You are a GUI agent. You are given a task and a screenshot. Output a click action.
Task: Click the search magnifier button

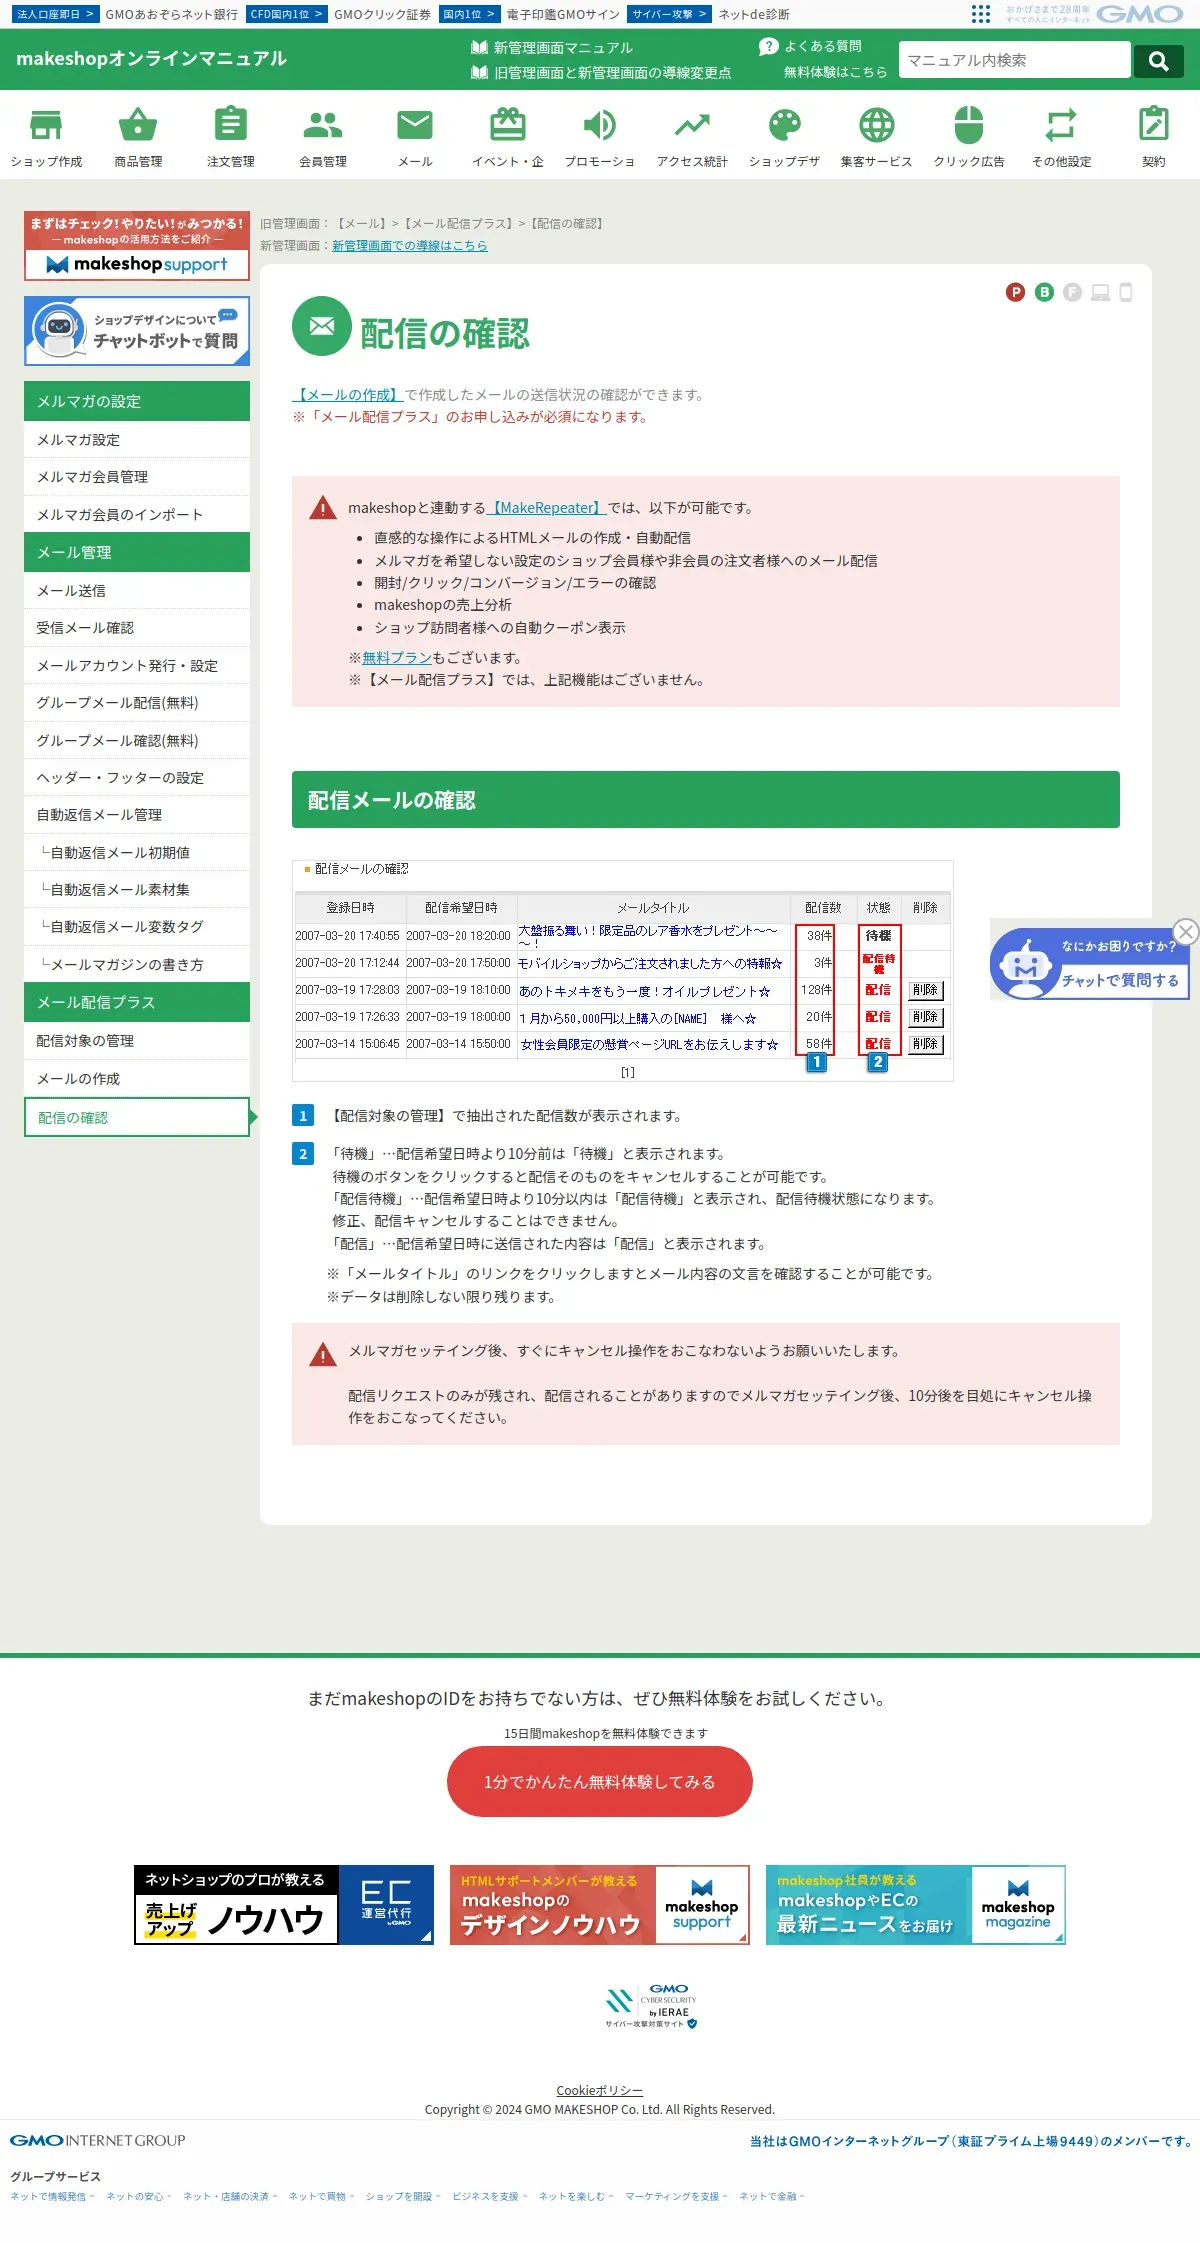[x=1159, y=61]
